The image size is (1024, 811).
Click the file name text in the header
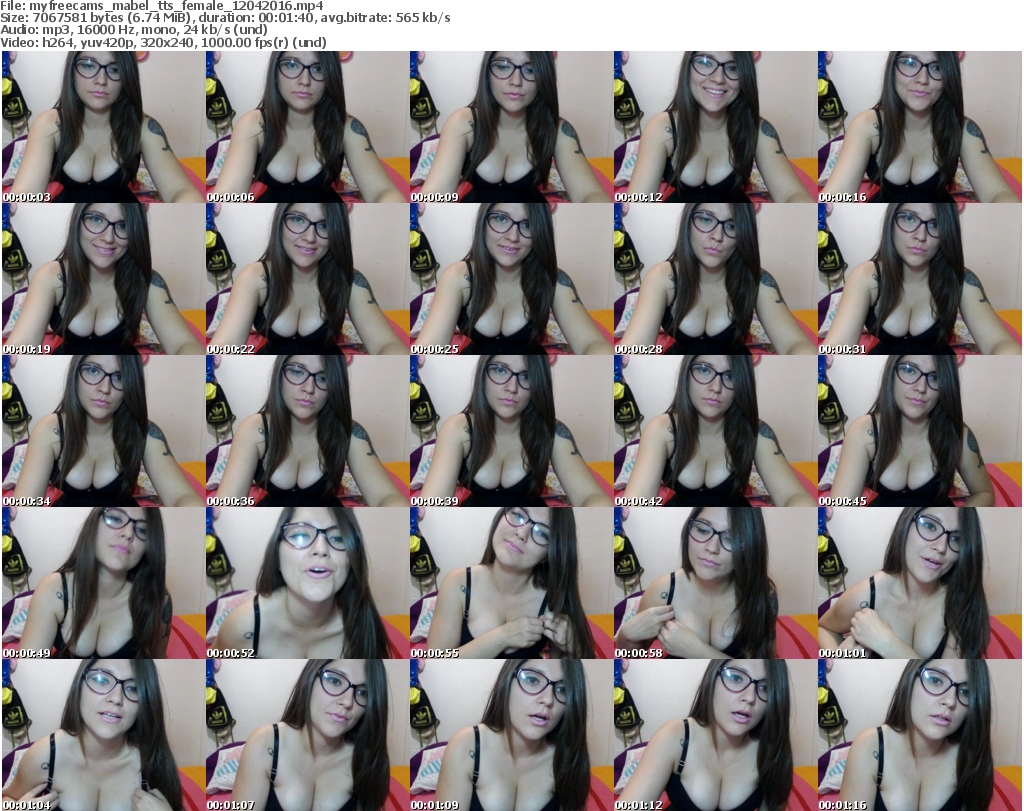[162, 6]
